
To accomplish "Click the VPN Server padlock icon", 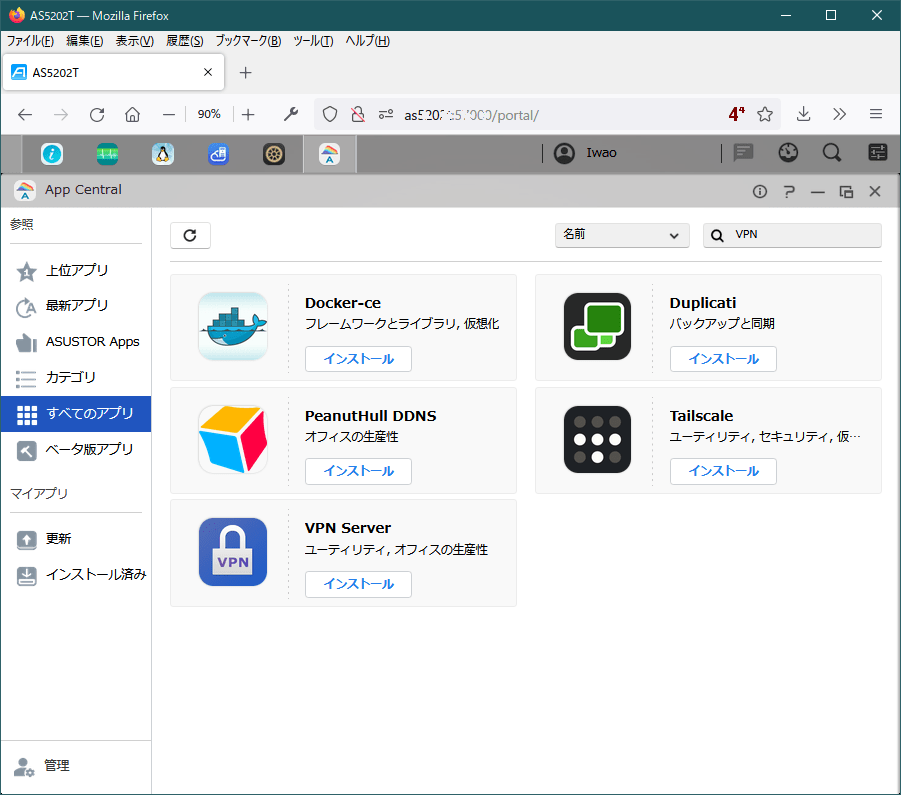I will click(233, 552).
